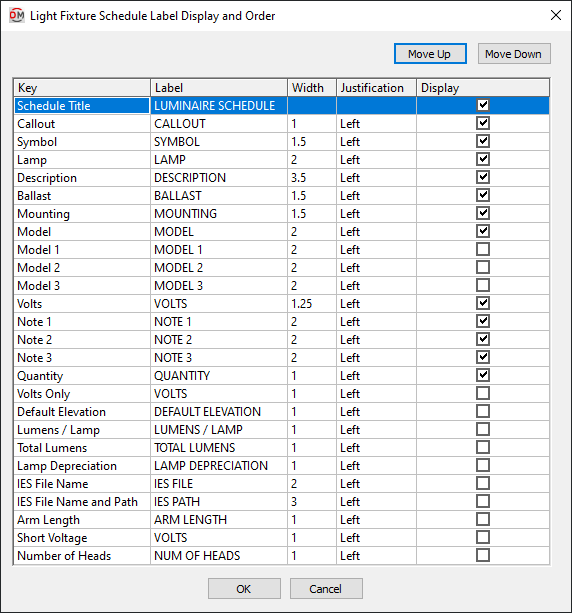This screenshot has height=613, width=572.
Task: Click the Width cell of the Volts row
Action: [x=312, y=303]
